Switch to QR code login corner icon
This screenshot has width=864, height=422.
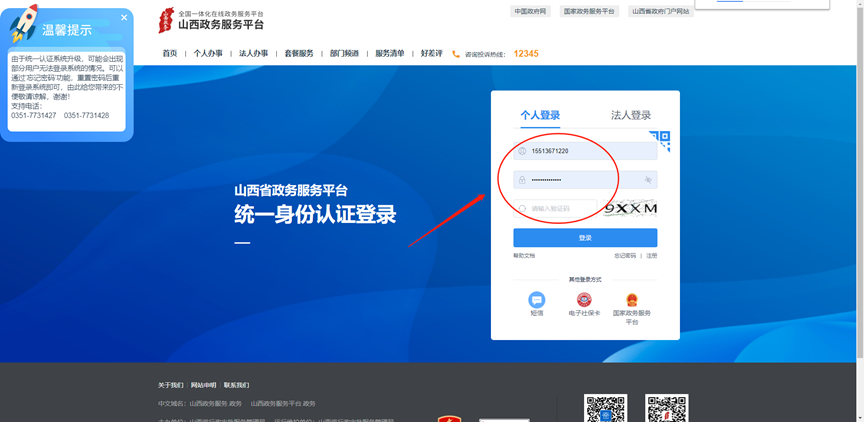click(660, 140)
